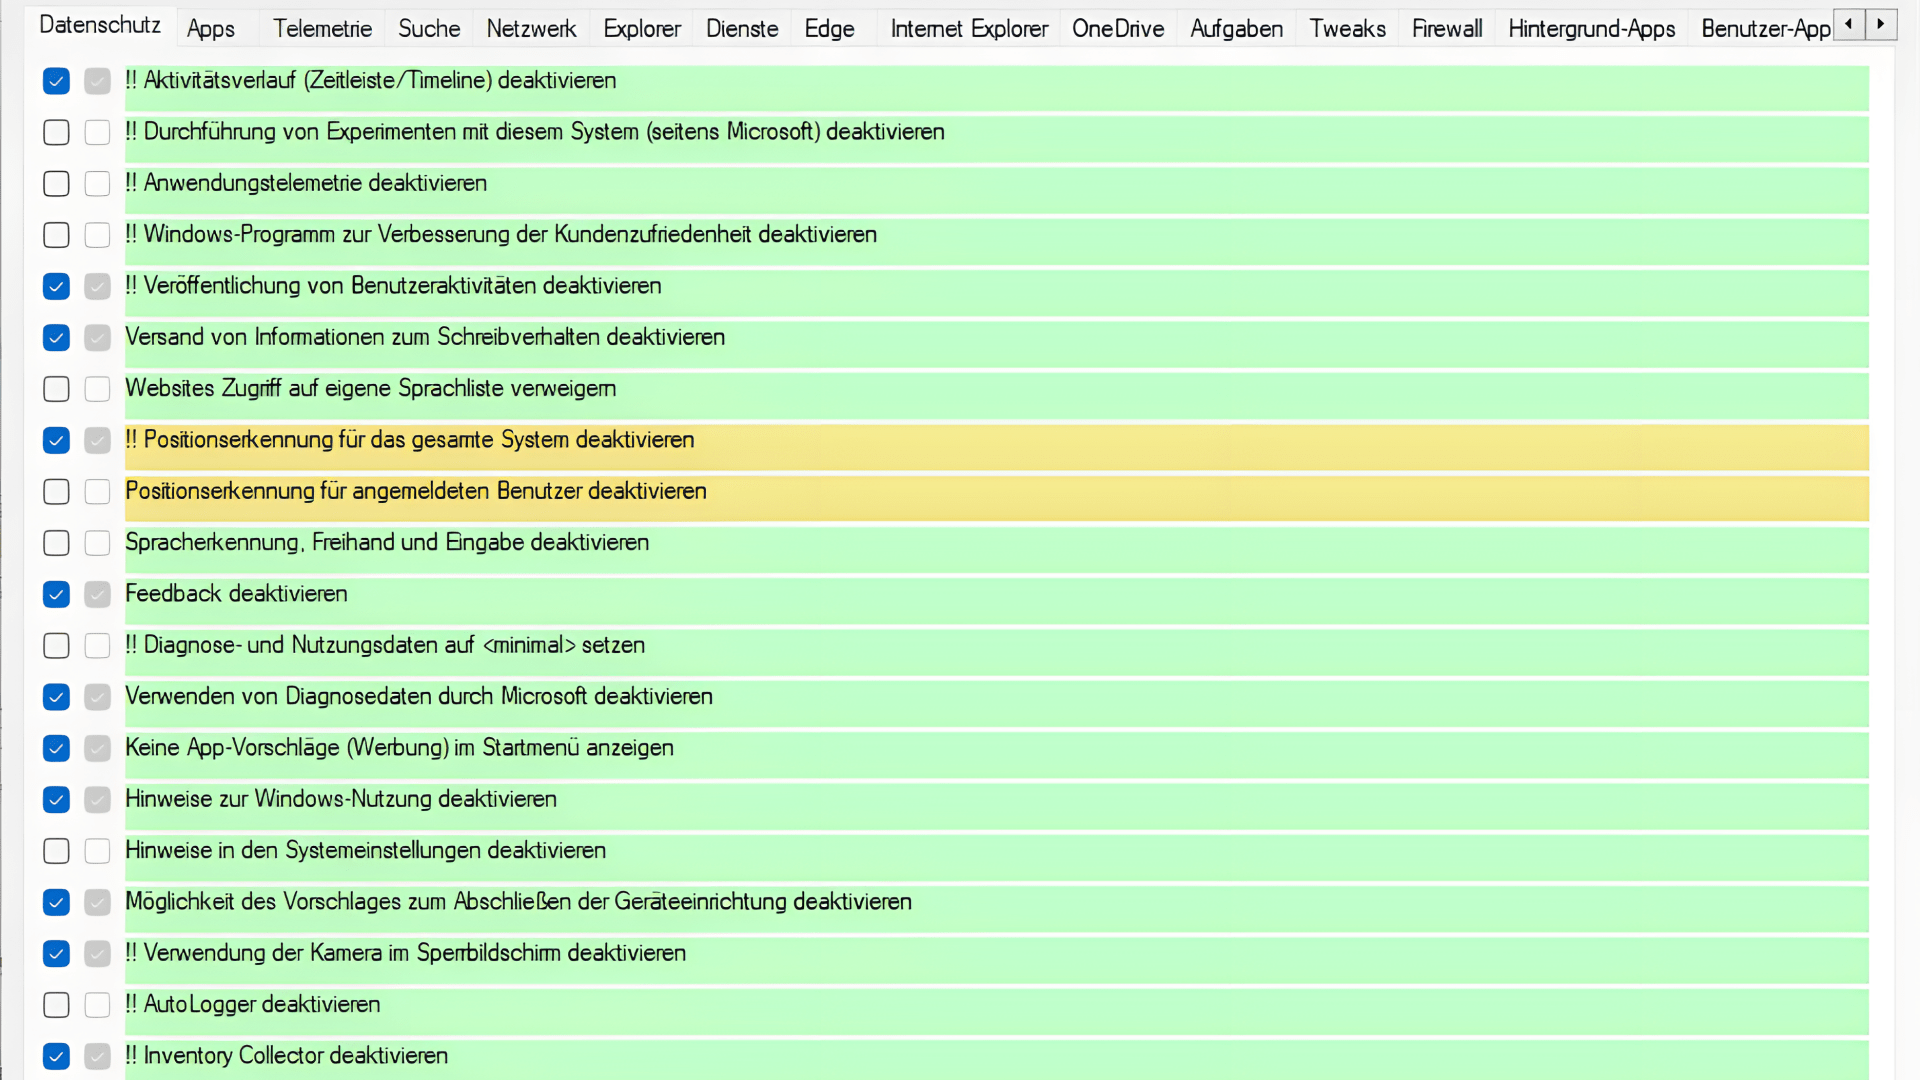The width and height of the screenshot is (1920, 1080).
Task: Go to the Tweaks tab
Action: coord(1347,29)
